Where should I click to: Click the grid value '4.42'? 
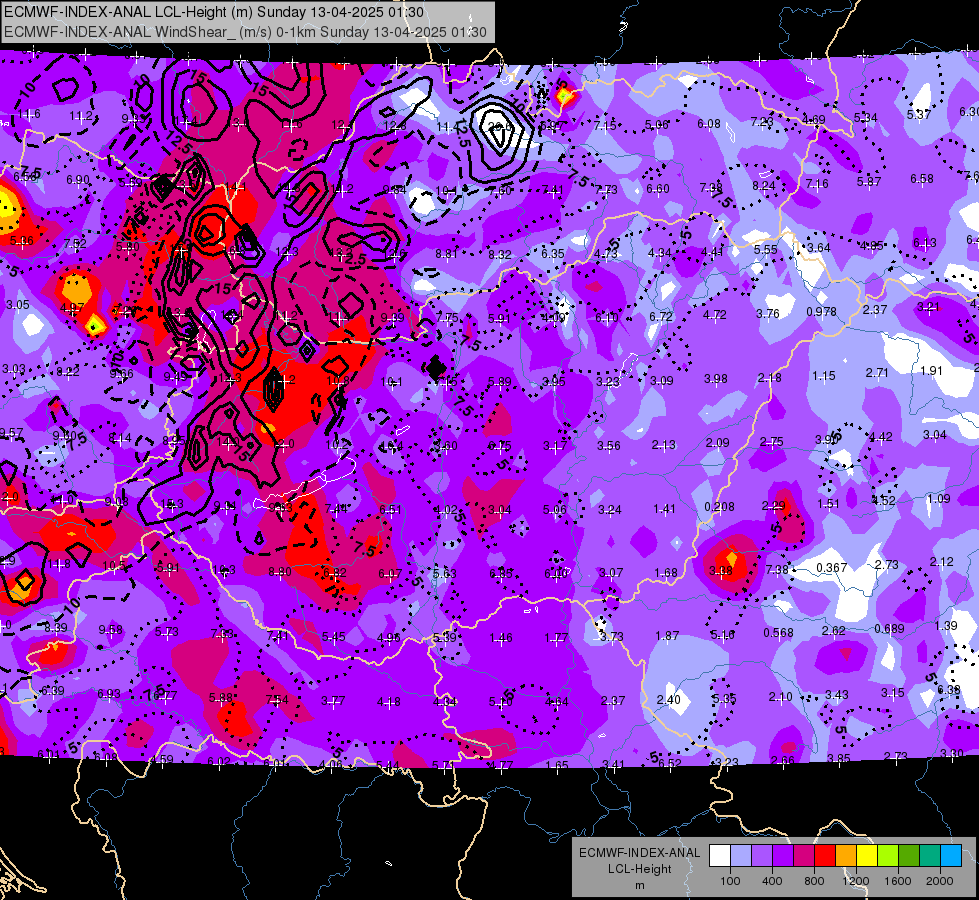click(880, 437)
